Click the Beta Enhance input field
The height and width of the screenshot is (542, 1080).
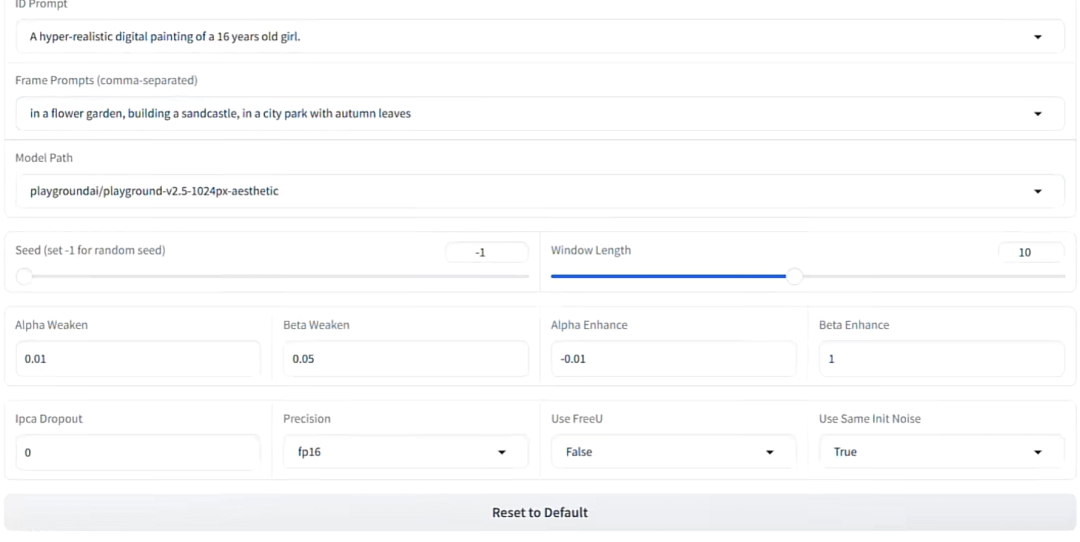pyautogui.click(x=942, y=359)
